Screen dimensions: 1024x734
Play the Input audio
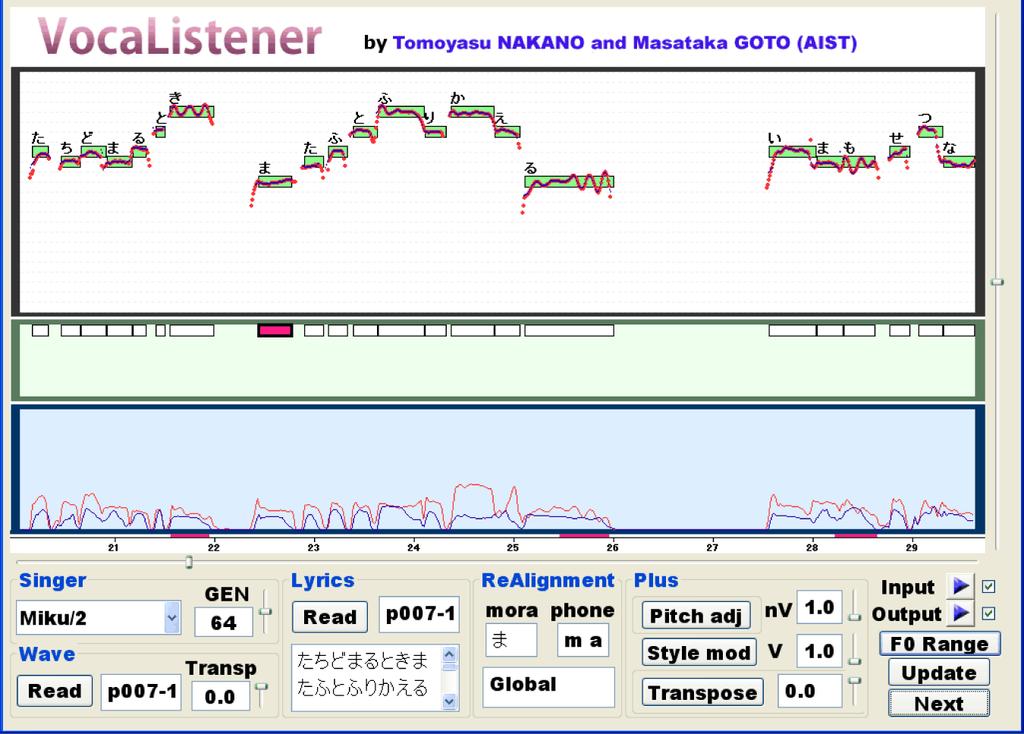960,586
